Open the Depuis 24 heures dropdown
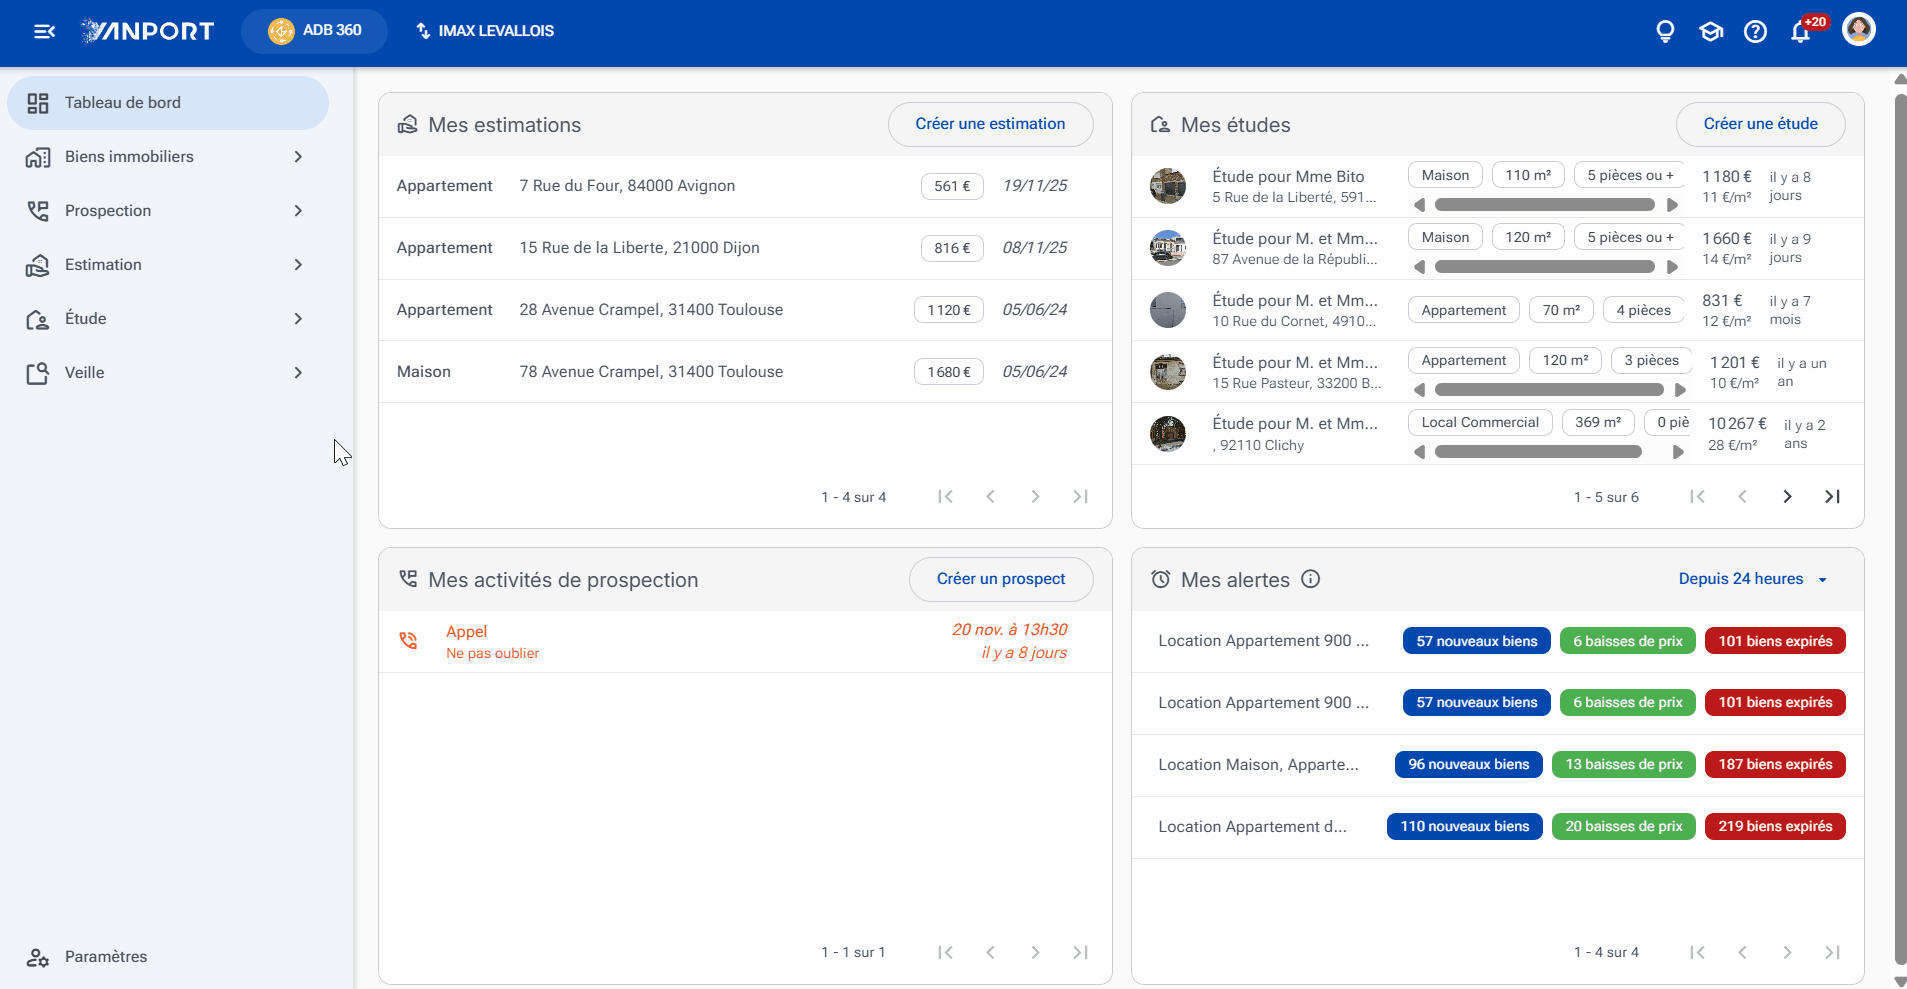The height and width of the screenshot is (989, 1907). 1753,579
